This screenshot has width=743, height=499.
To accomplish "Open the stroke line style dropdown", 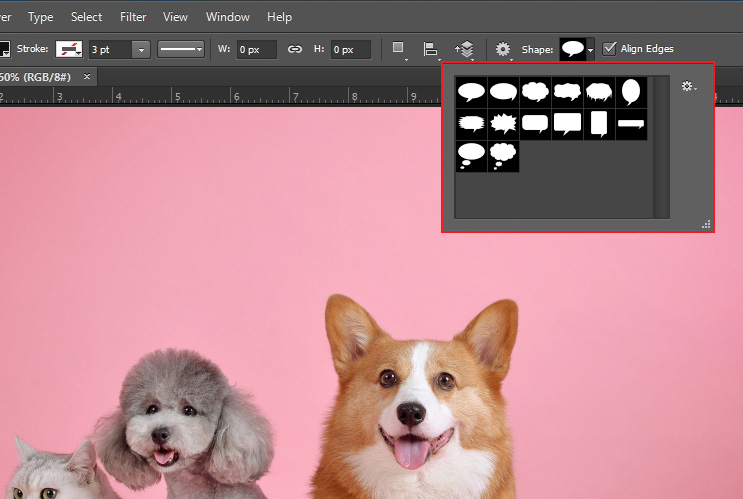I will (181, 49).
